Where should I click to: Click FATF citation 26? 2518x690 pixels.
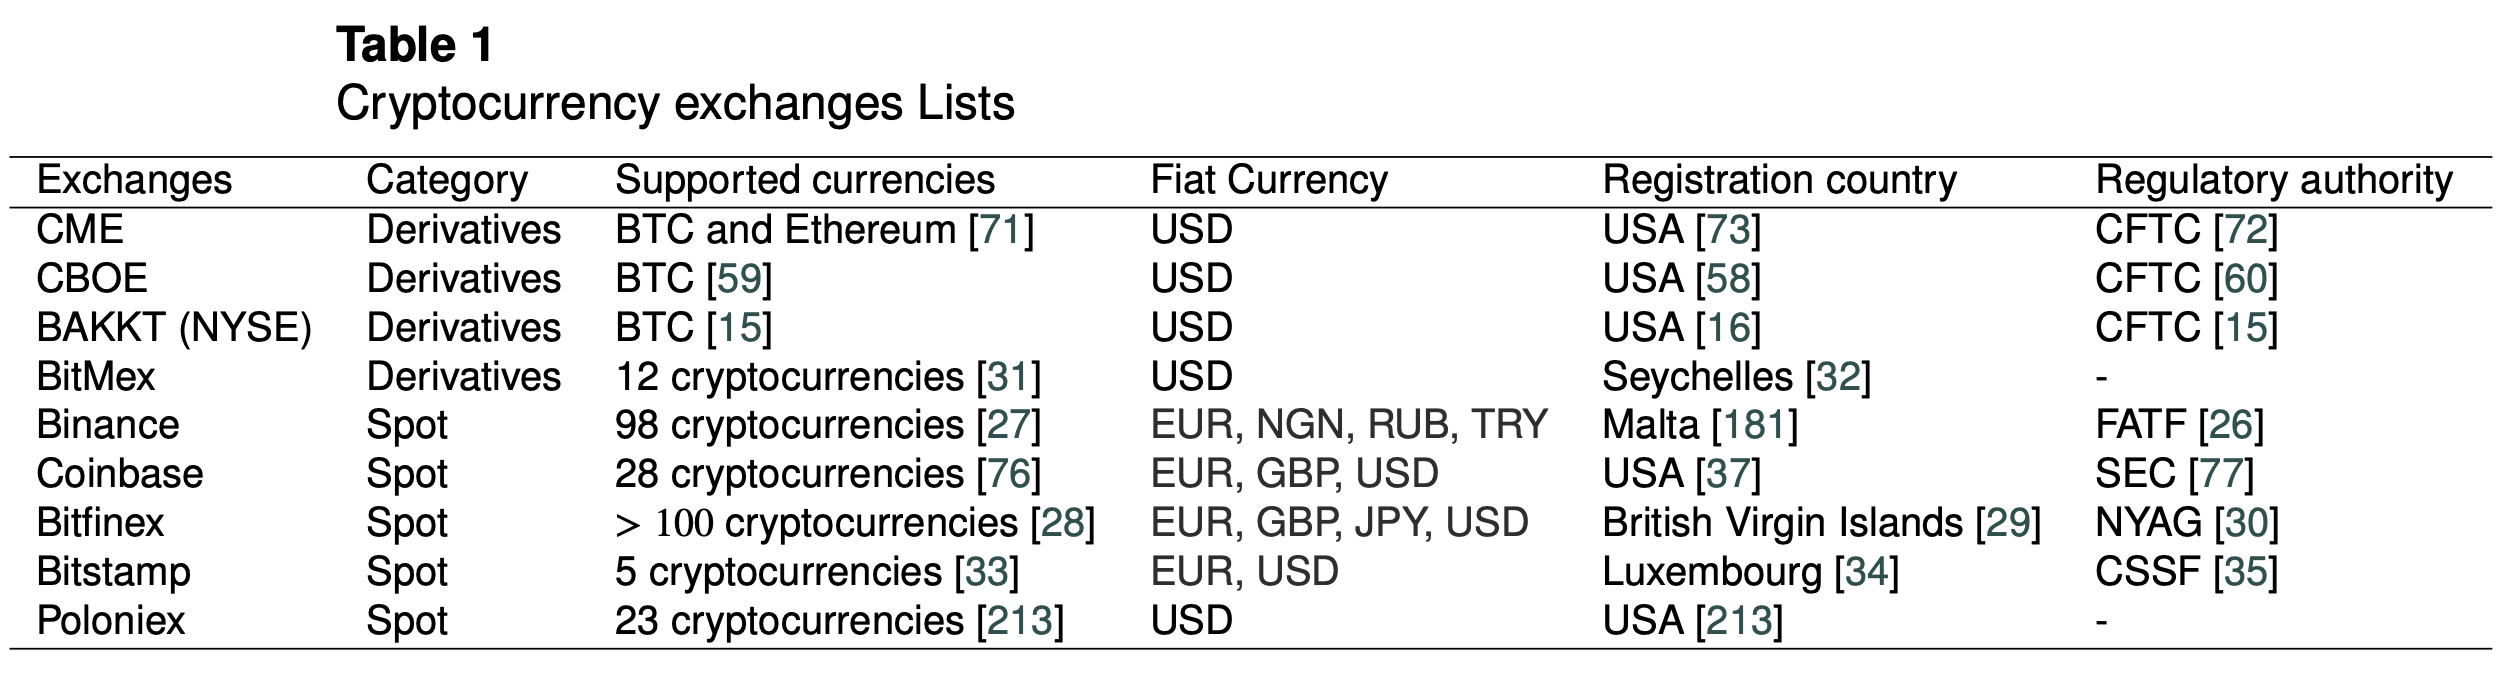[x=2231, y=426]
